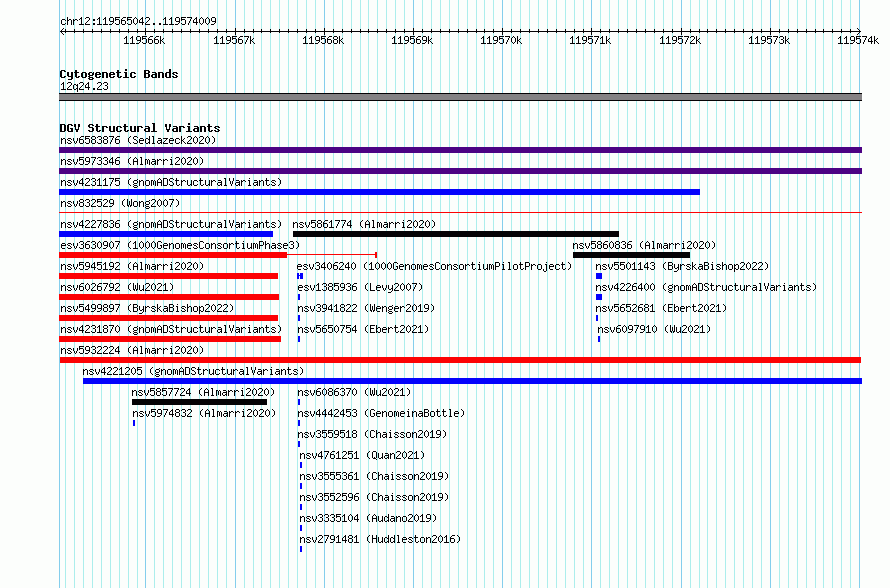
Task: Click the small blue marker under nsv4226400
Action: click(x=599, y=297)
